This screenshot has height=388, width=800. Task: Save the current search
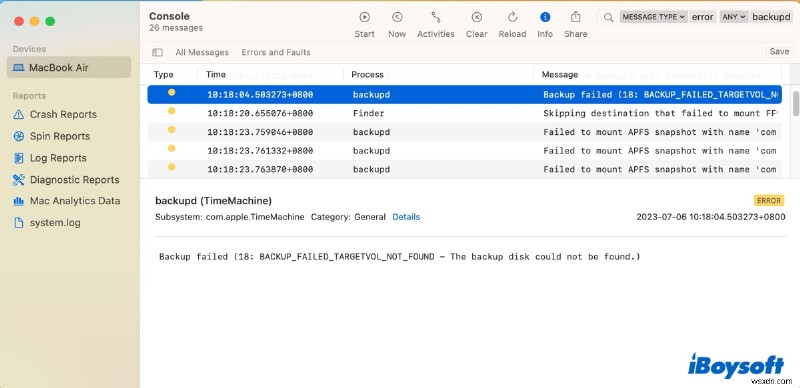coord(779,52)
